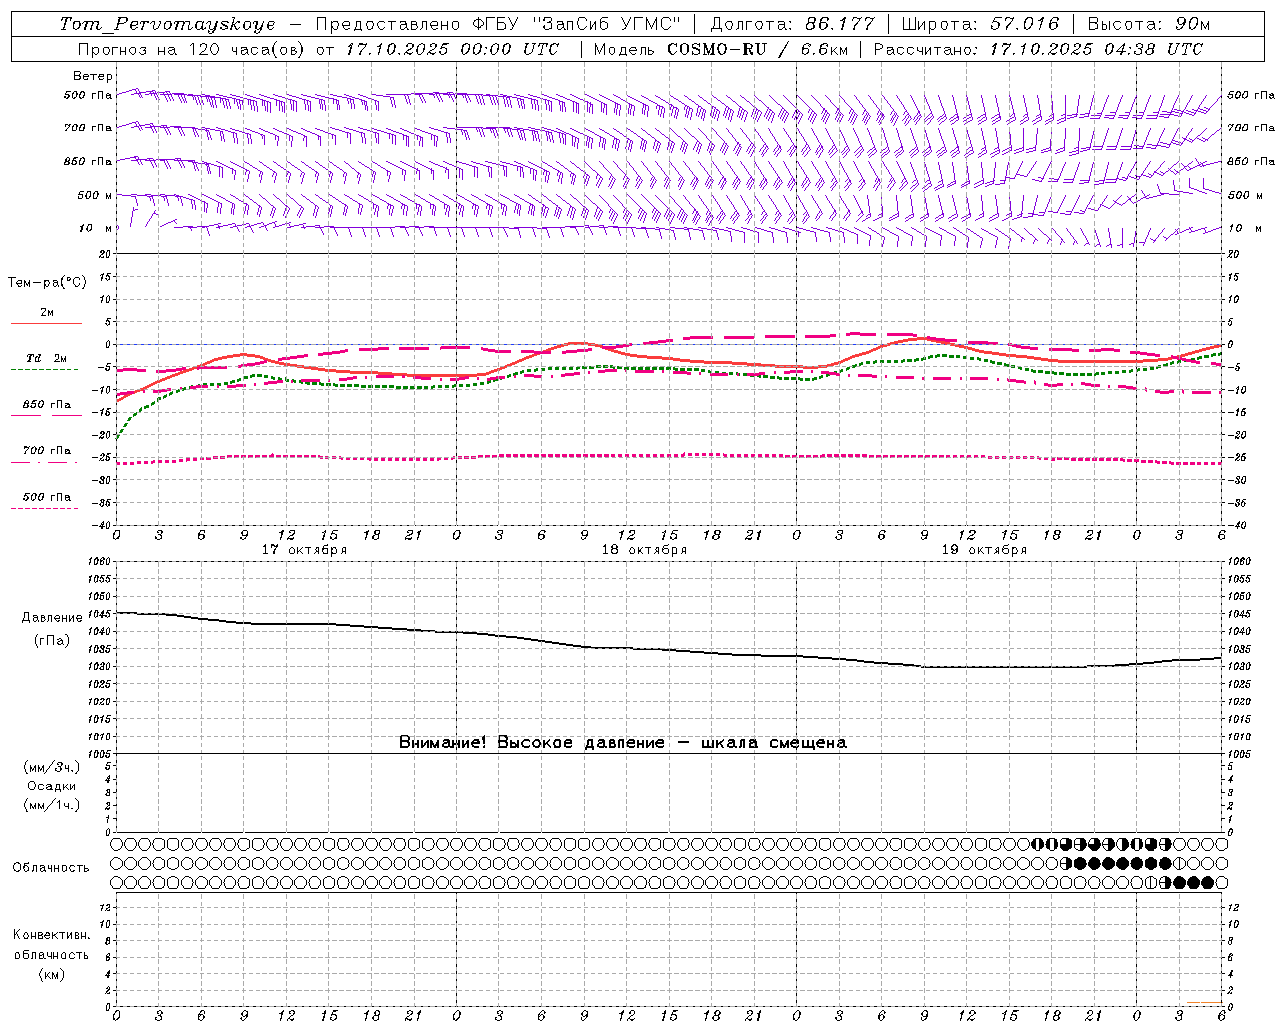Select the forecast start 17.10.2025 00:00 UTC
This screenshot has width=1280, height=1024.
pyautogui.click(x=452, y=49)
